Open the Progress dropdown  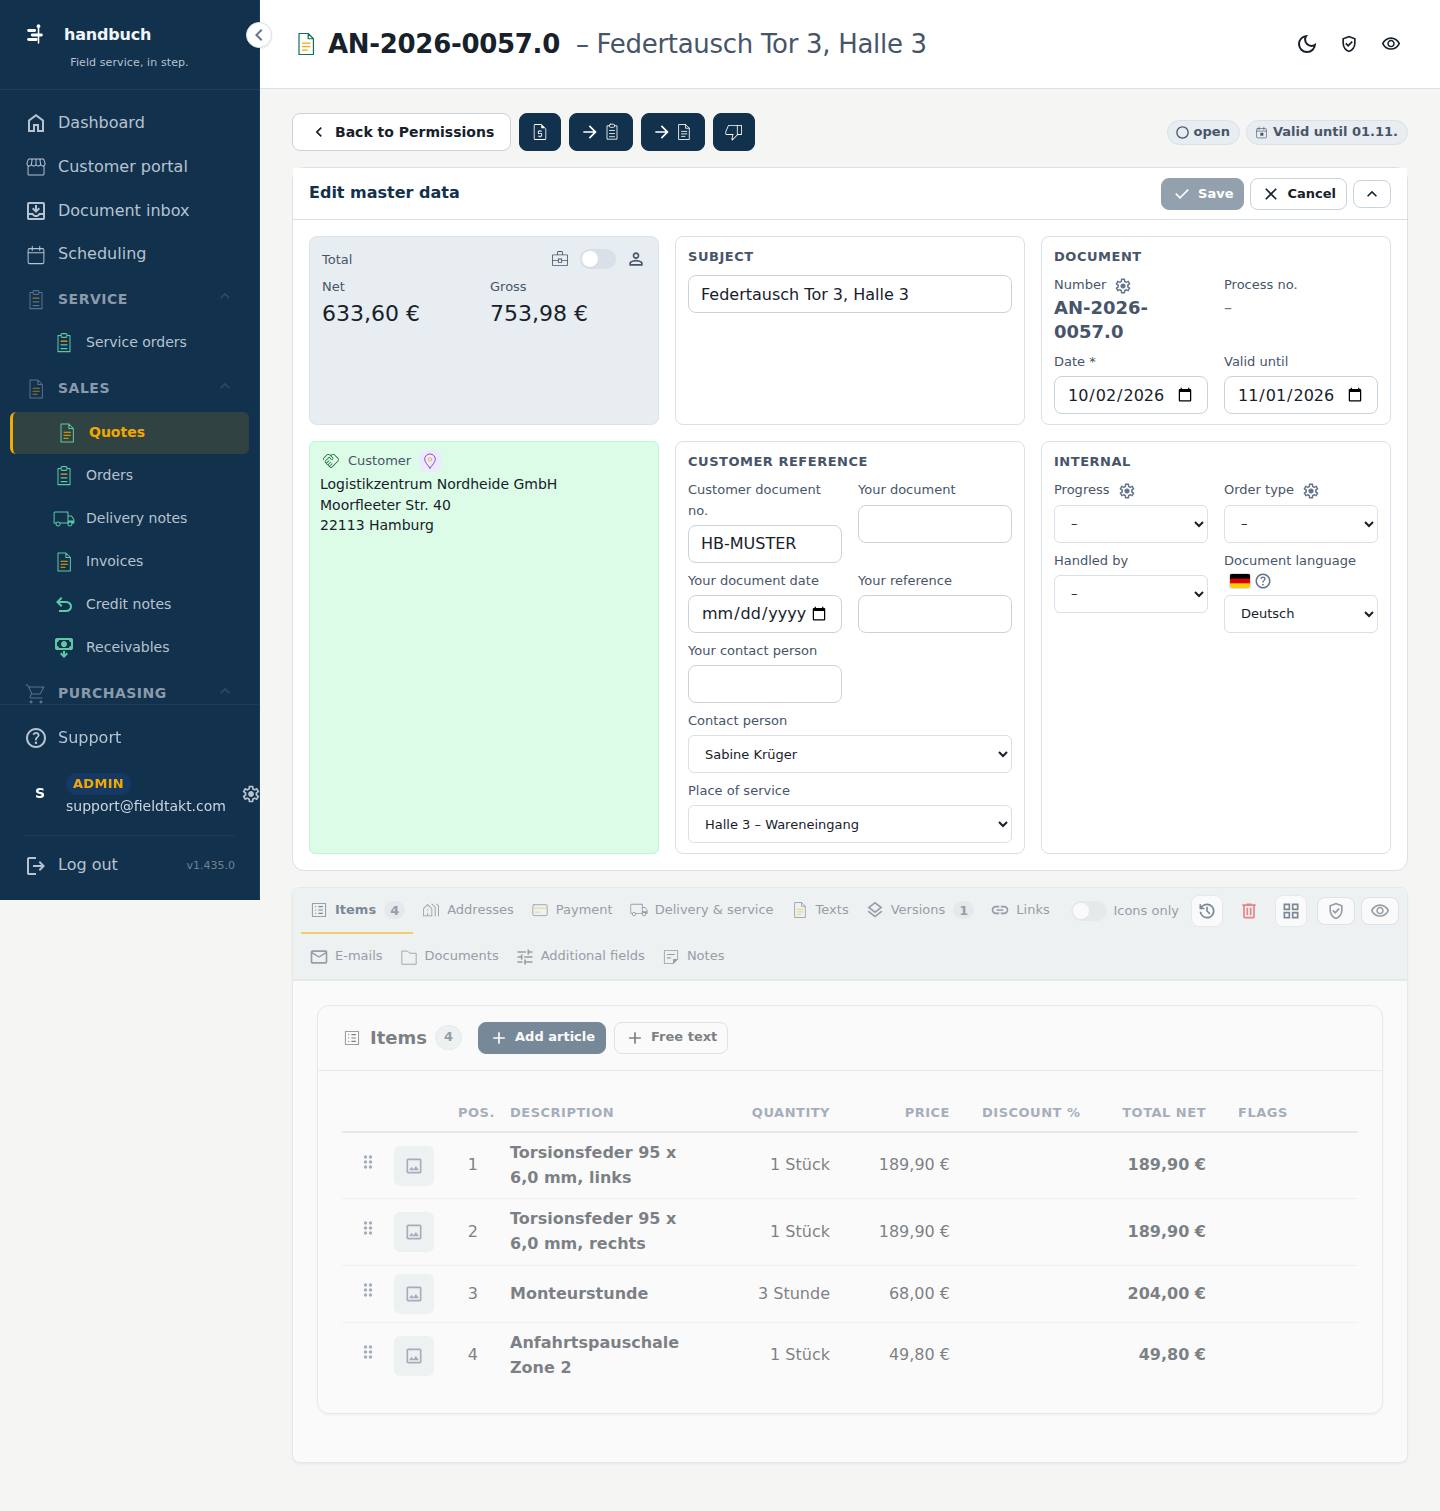[x=1131, y=524]
